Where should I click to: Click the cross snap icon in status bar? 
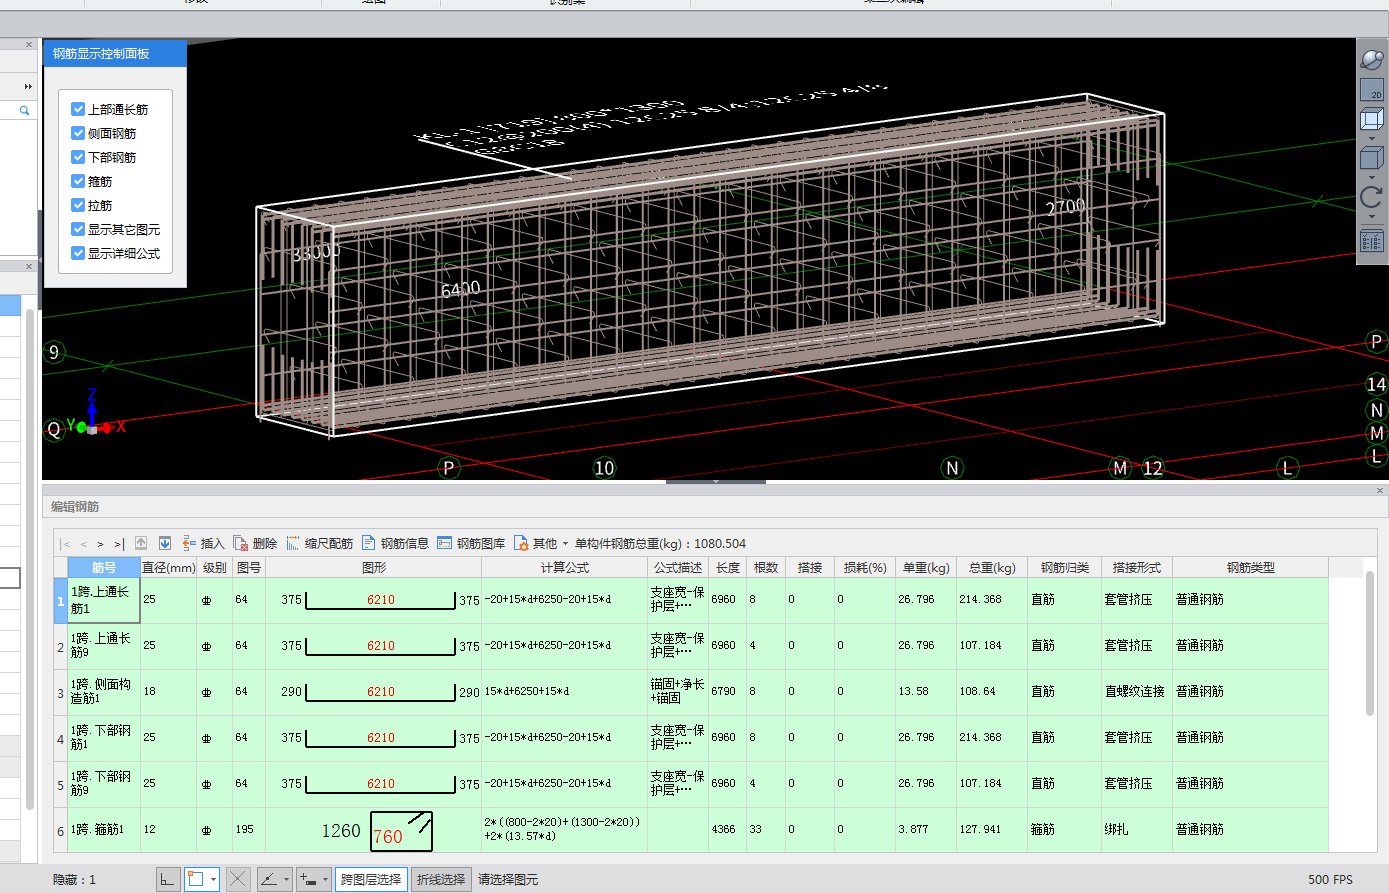coord(237,879)
